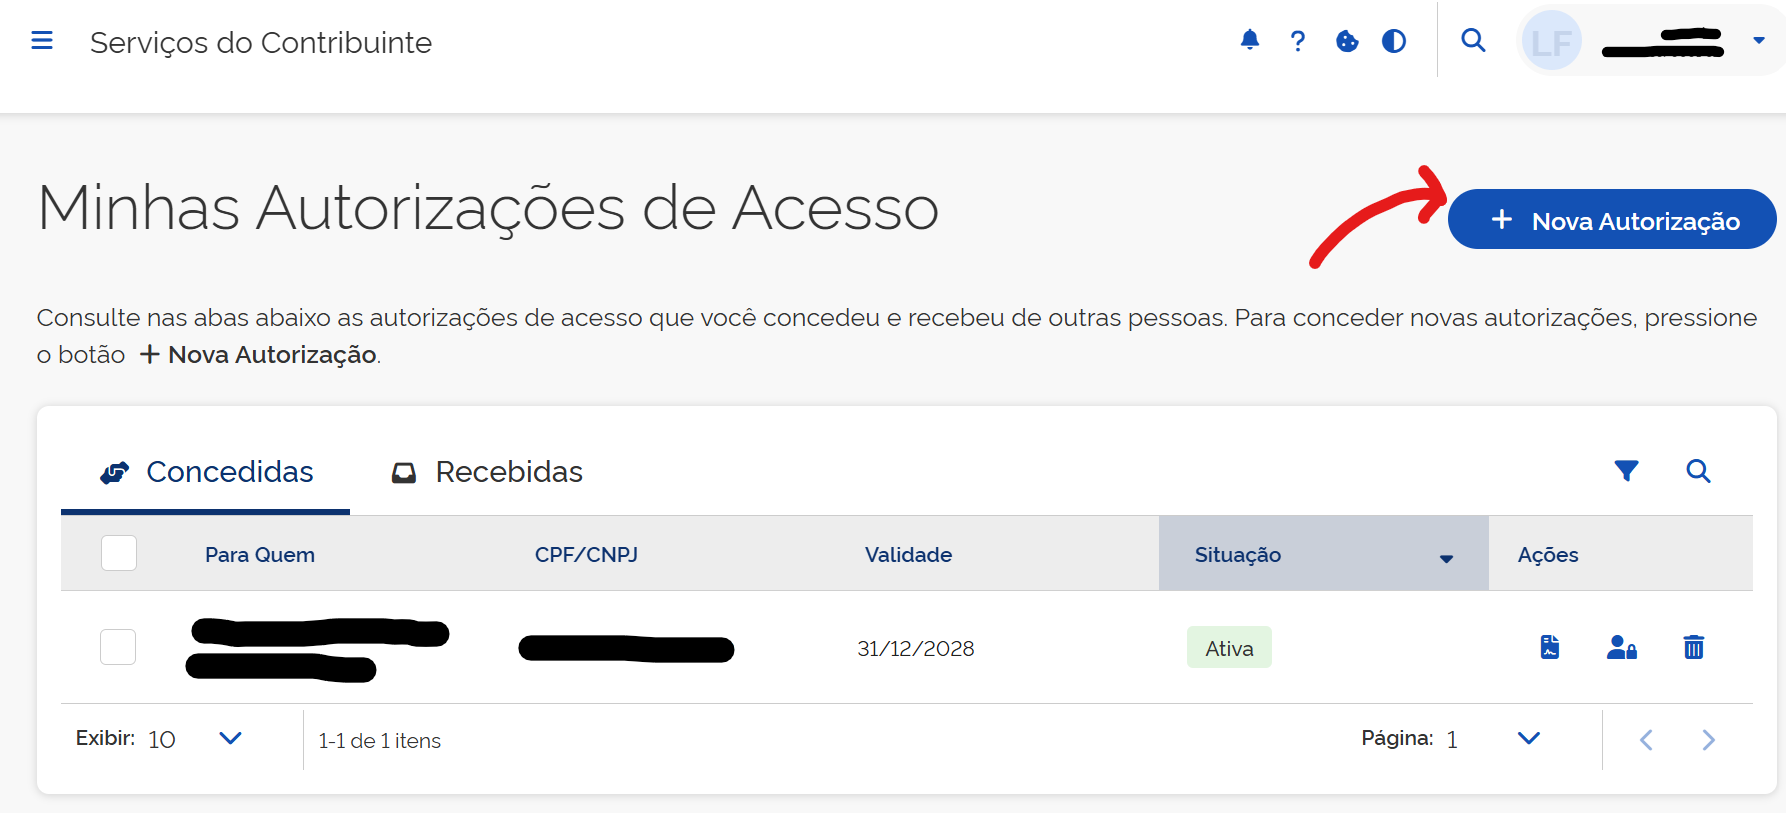Check the select-all checkbox in the header
This screenshot has width=1786, height=813.
118,553
